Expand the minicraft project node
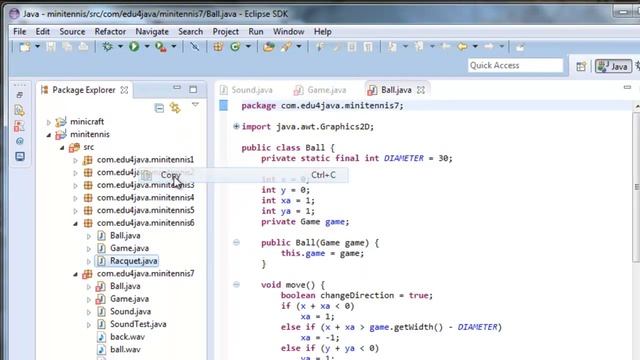The height and width of the screenshot is (360, 640). coord(49,122)
